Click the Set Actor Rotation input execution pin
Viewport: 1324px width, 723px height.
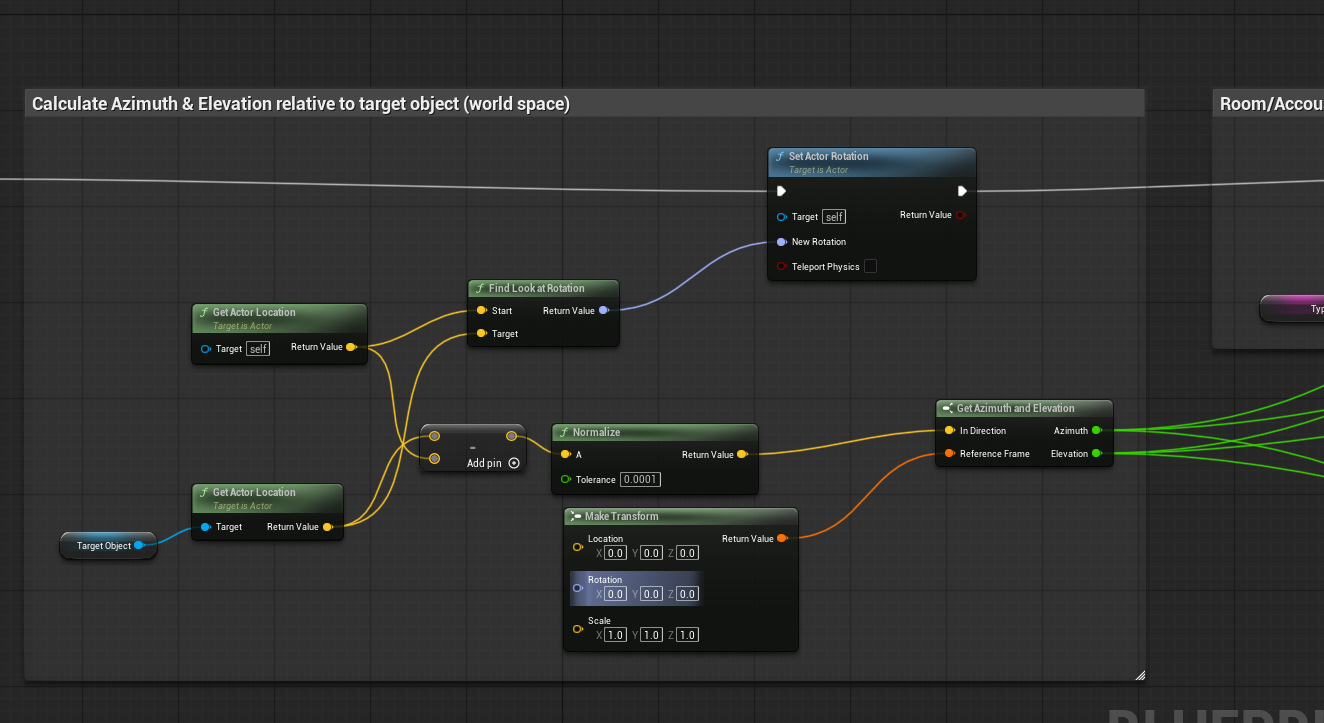tap(781, 191)
